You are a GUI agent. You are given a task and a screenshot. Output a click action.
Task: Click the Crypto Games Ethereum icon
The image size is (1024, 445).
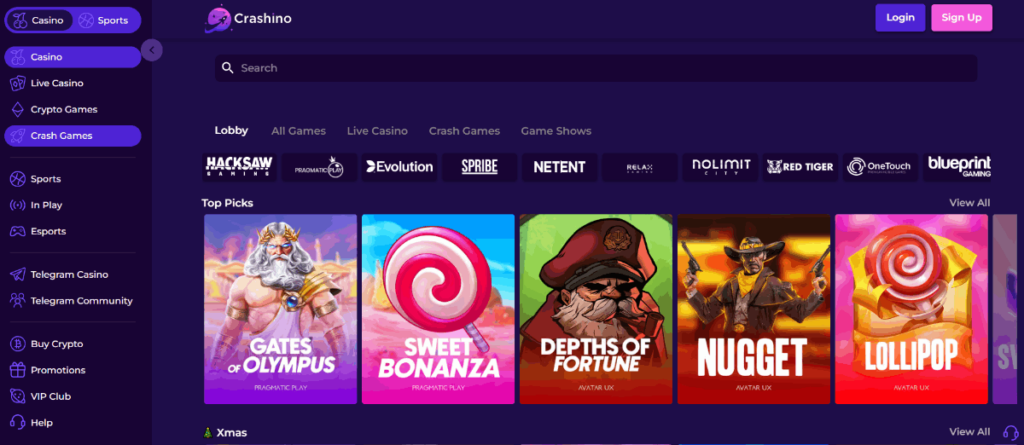click(18, 109)
